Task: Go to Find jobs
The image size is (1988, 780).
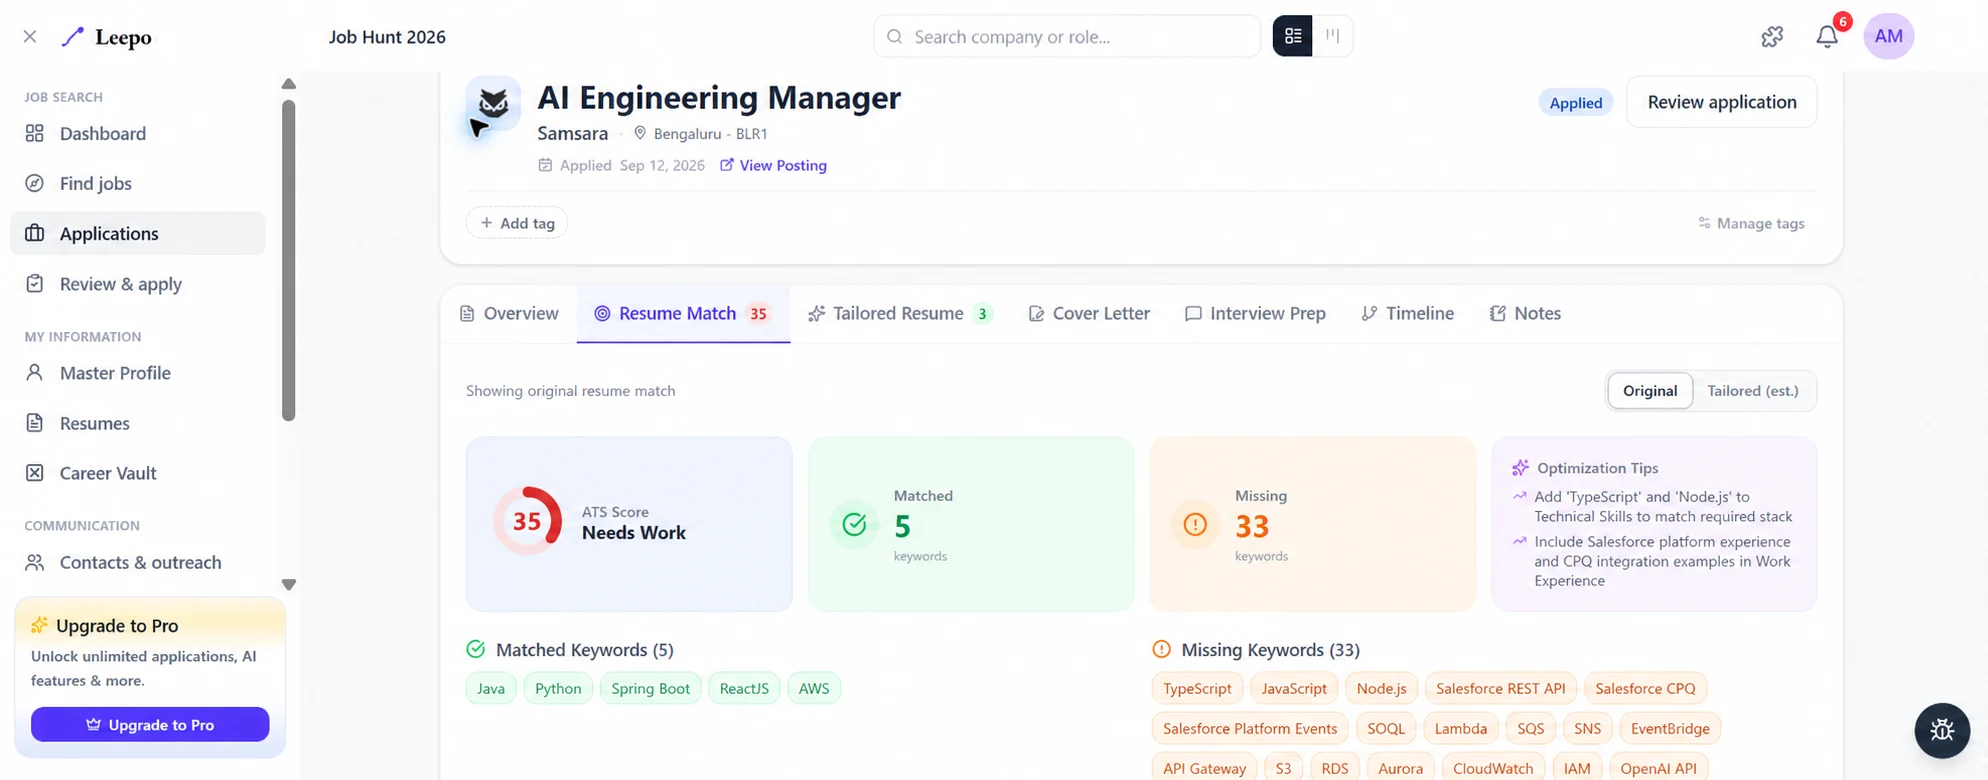Action: coord(138,184)
